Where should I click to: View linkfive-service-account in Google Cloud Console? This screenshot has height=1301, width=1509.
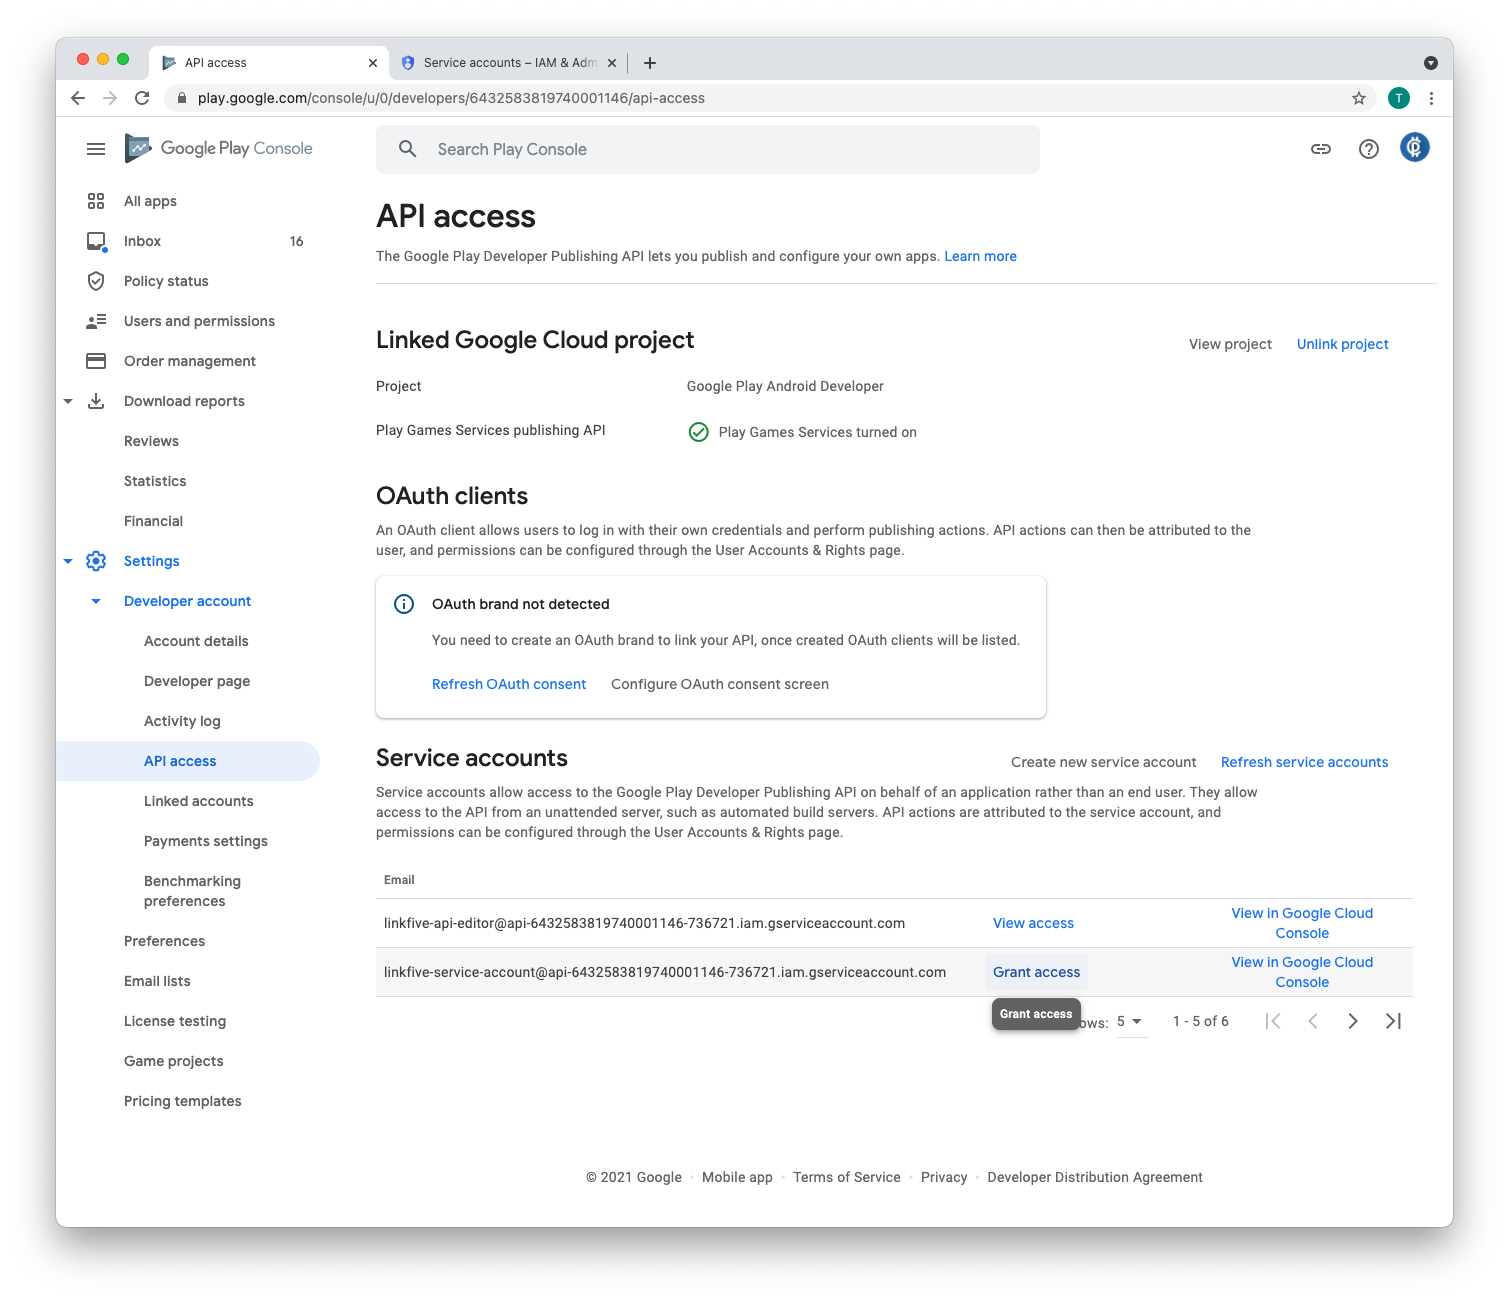click(1302, 972)
